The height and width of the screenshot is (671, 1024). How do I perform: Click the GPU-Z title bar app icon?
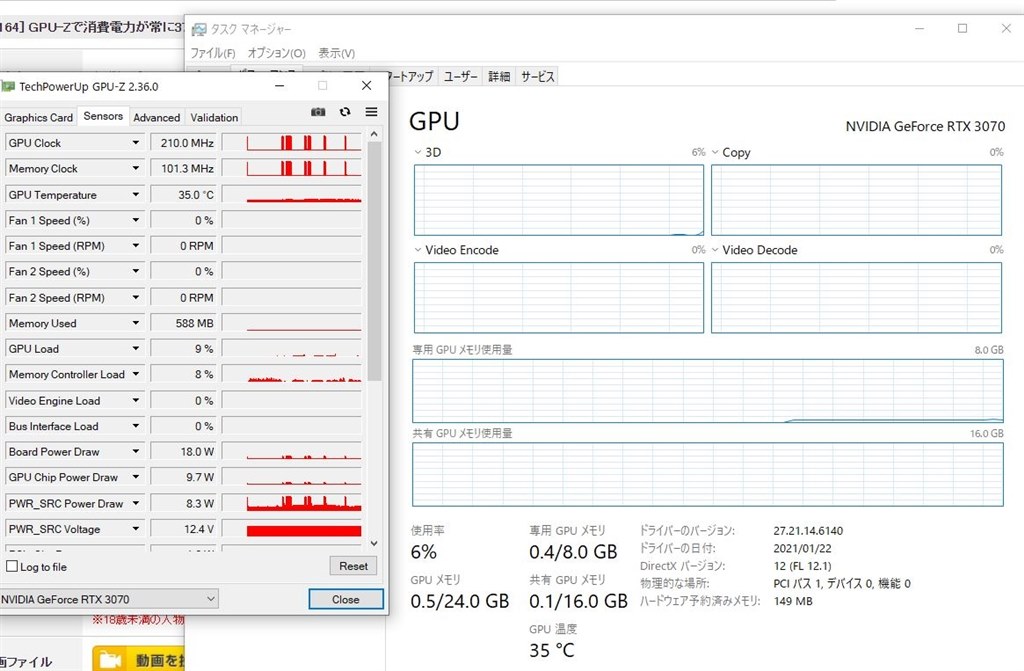8,86
